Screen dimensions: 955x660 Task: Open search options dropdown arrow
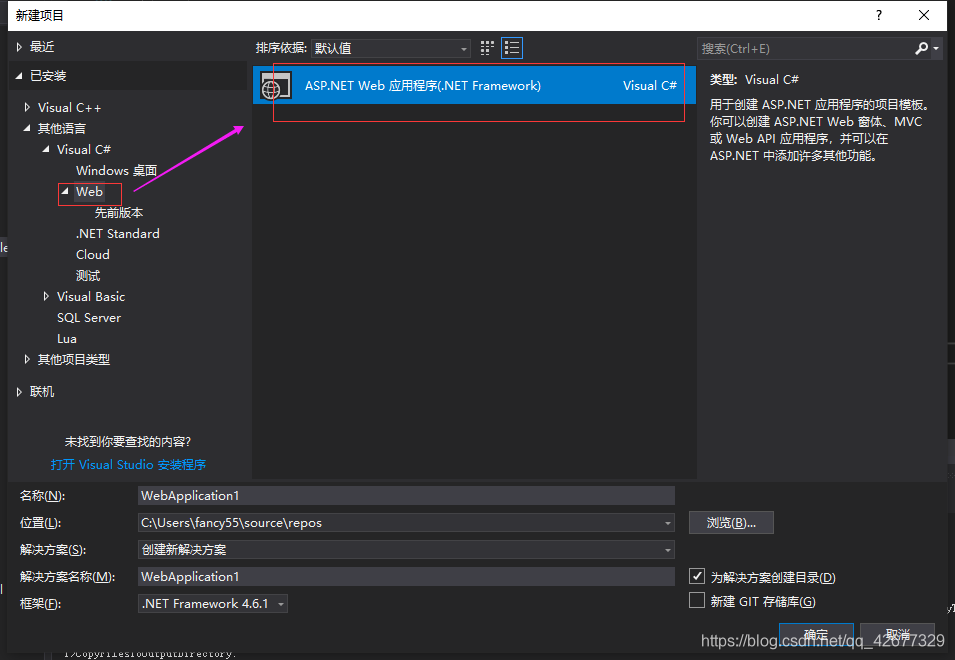click(x=936, y=48)
